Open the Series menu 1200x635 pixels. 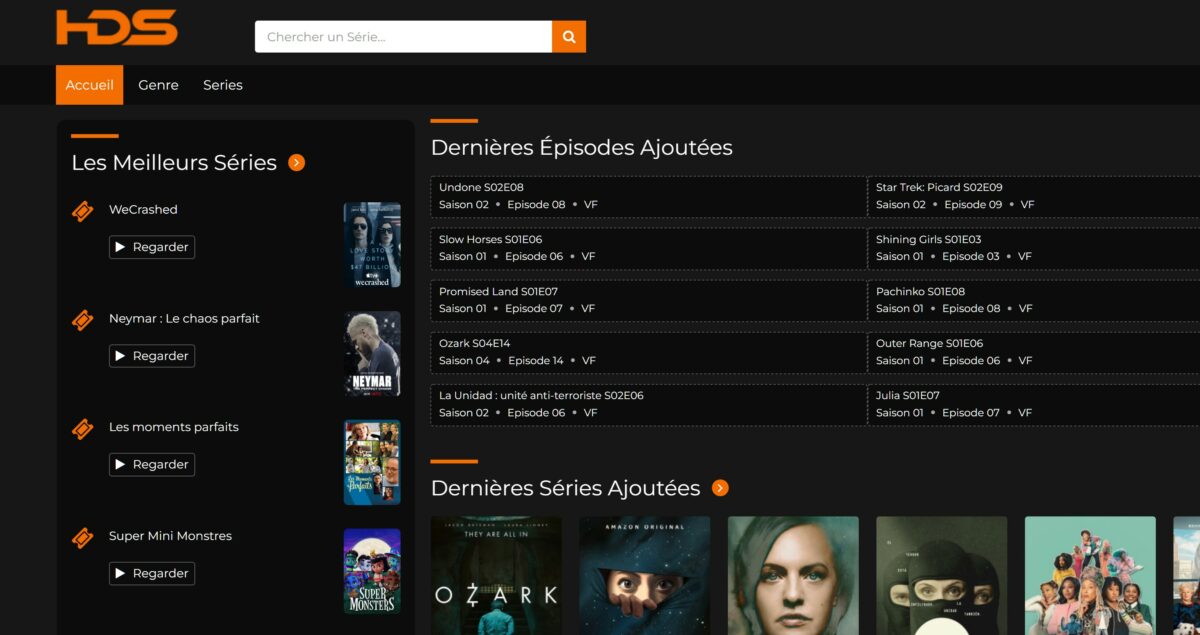point(223,85)
